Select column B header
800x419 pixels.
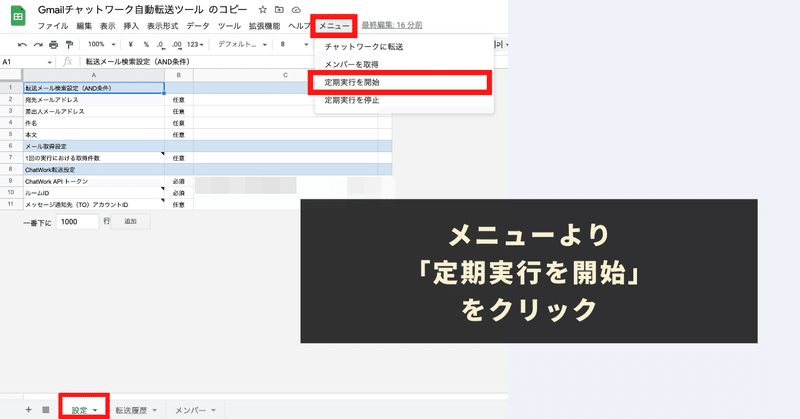pos(179,75)
